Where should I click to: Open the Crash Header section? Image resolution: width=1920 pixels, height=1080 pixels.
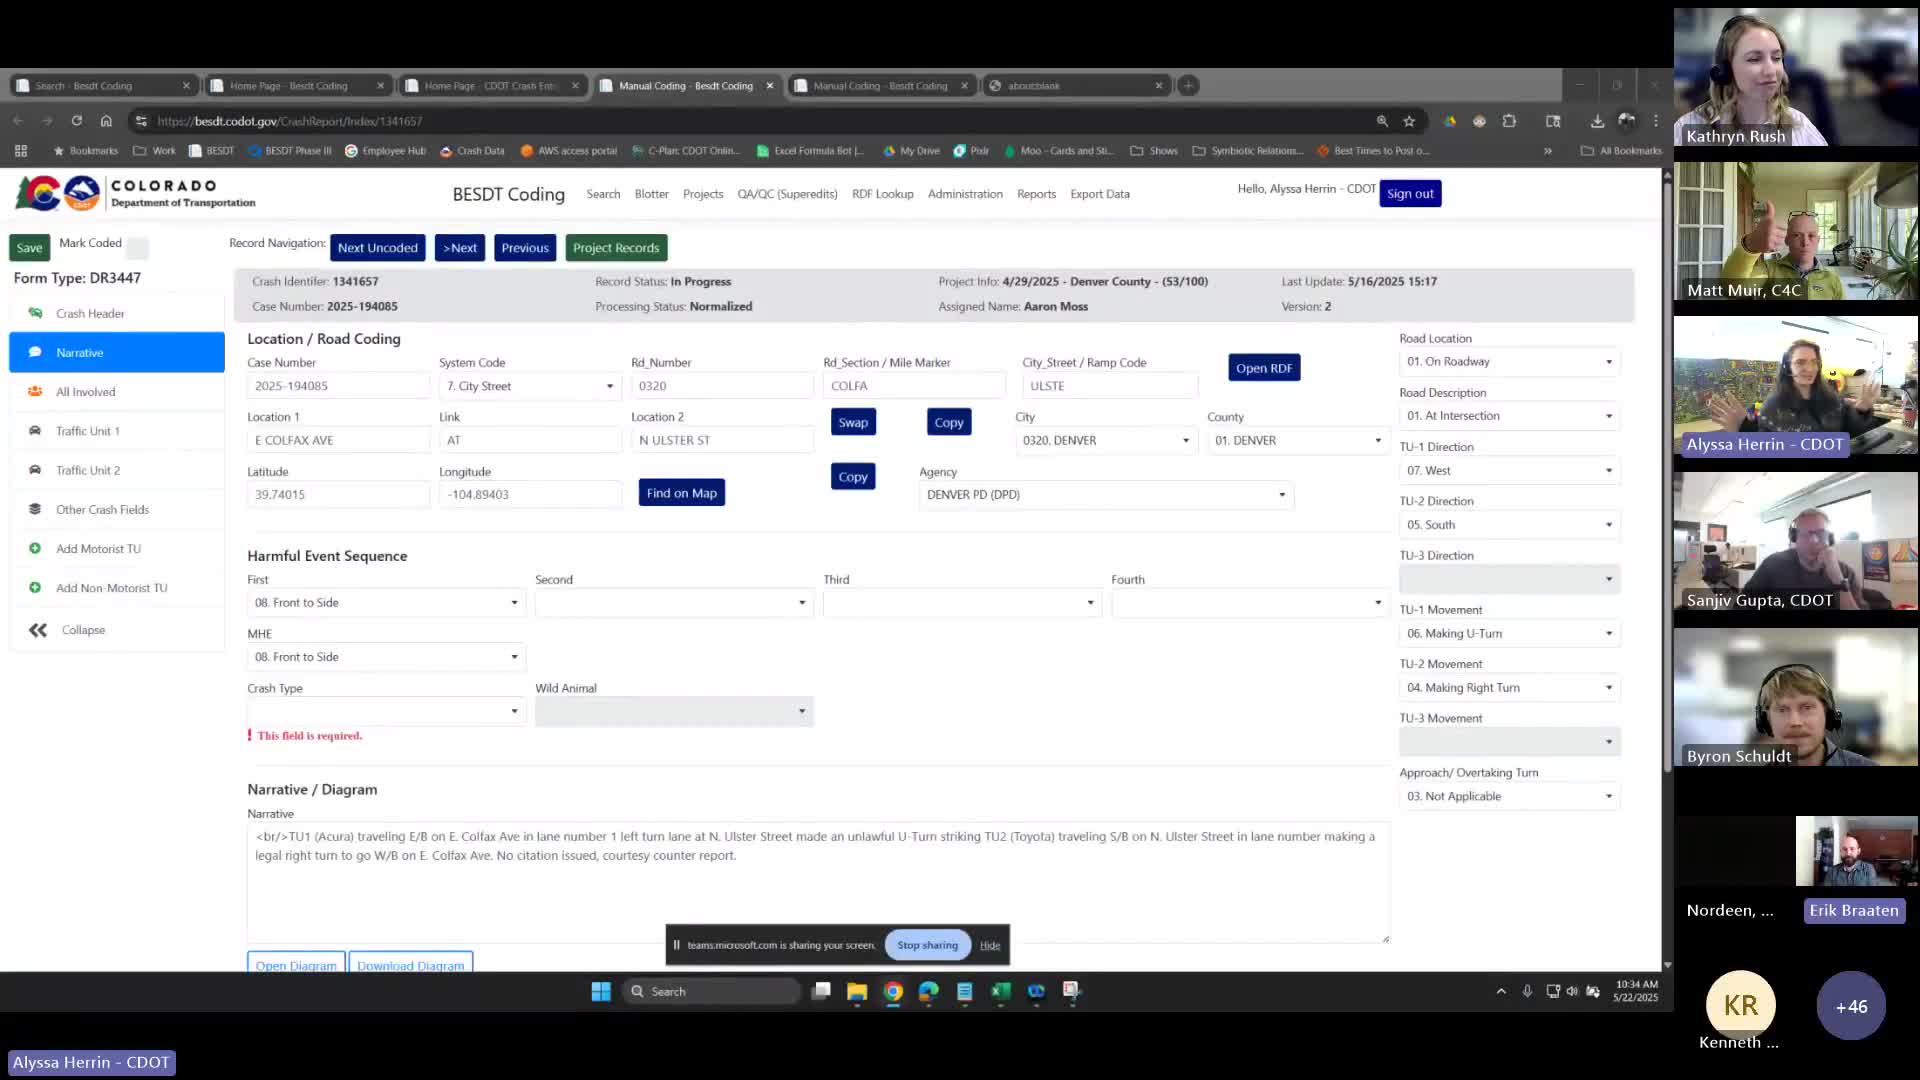tap(90, 313)
